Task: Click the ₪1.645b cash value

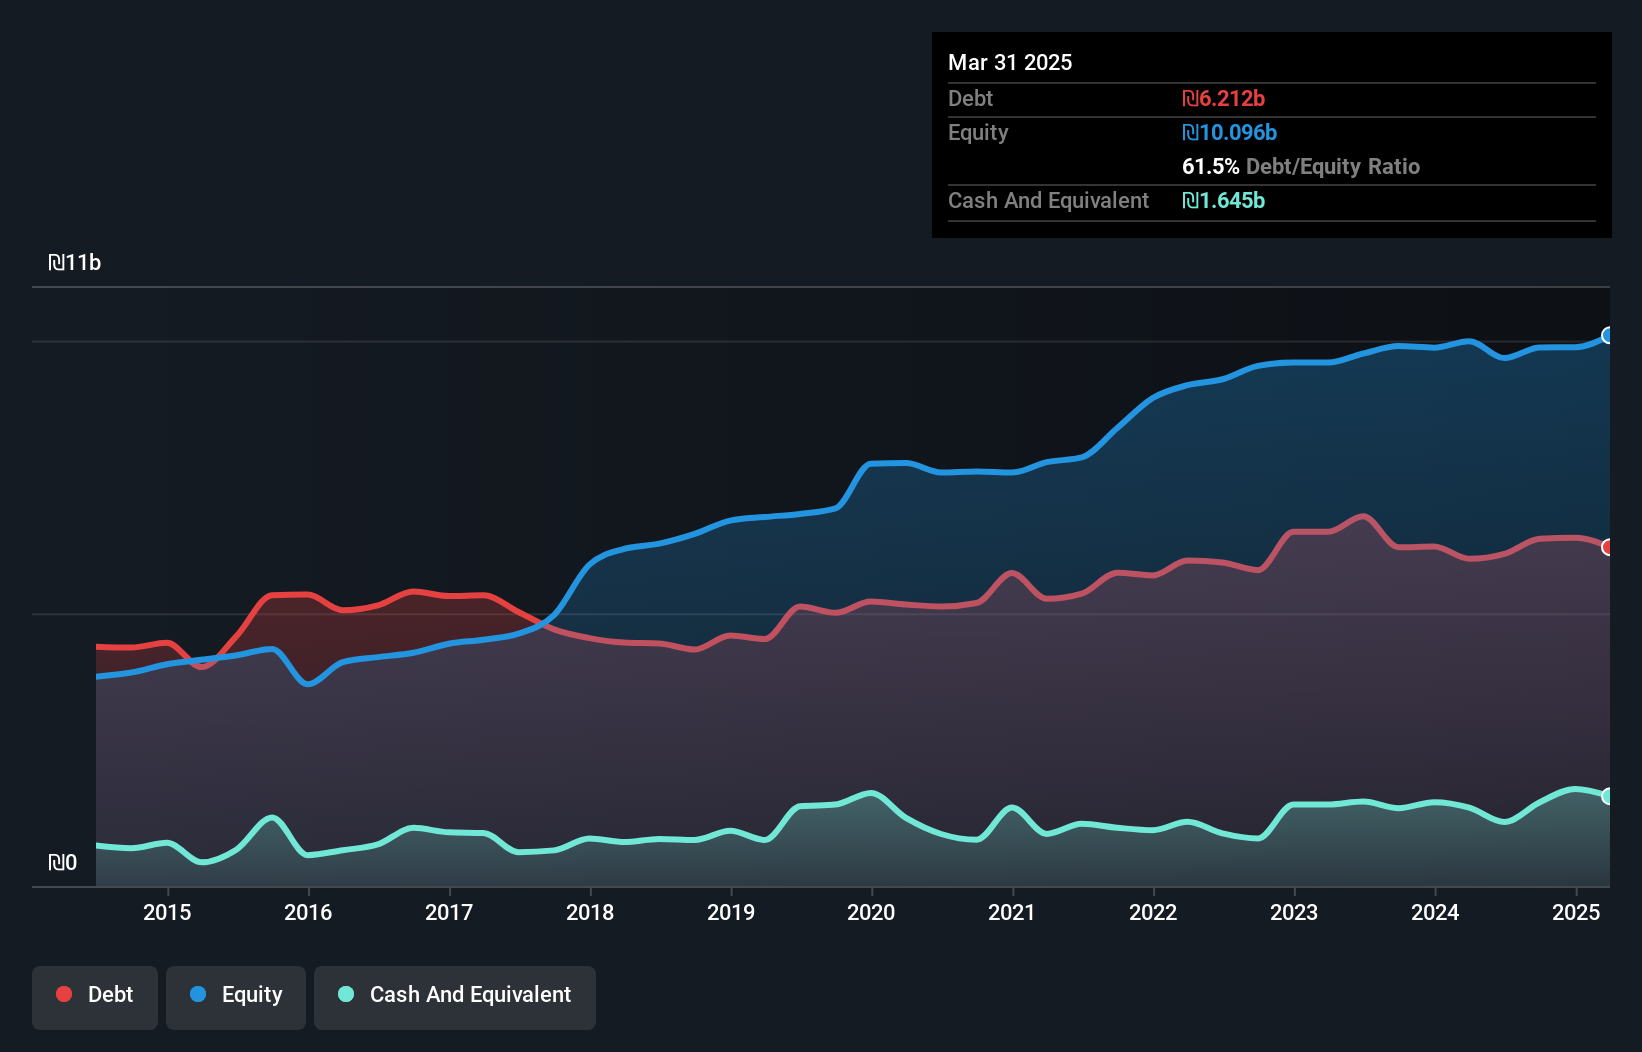Action: click(x=1223, y=200)
